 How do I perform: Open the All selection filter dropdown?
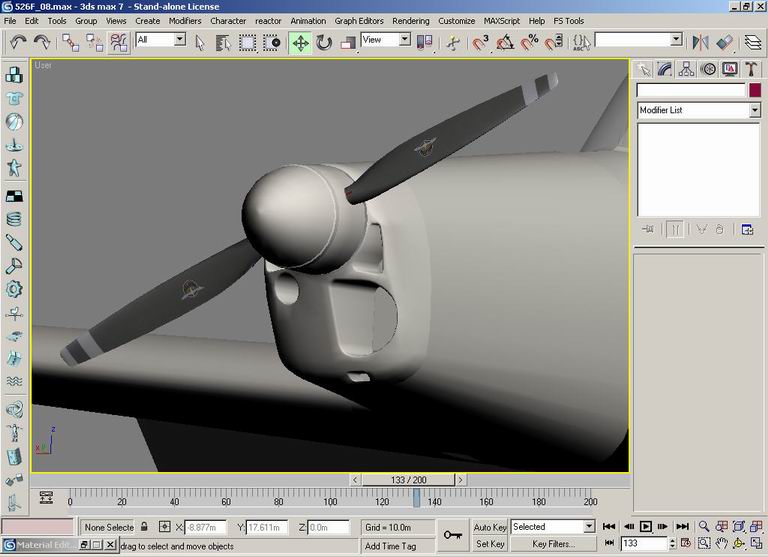180,40
